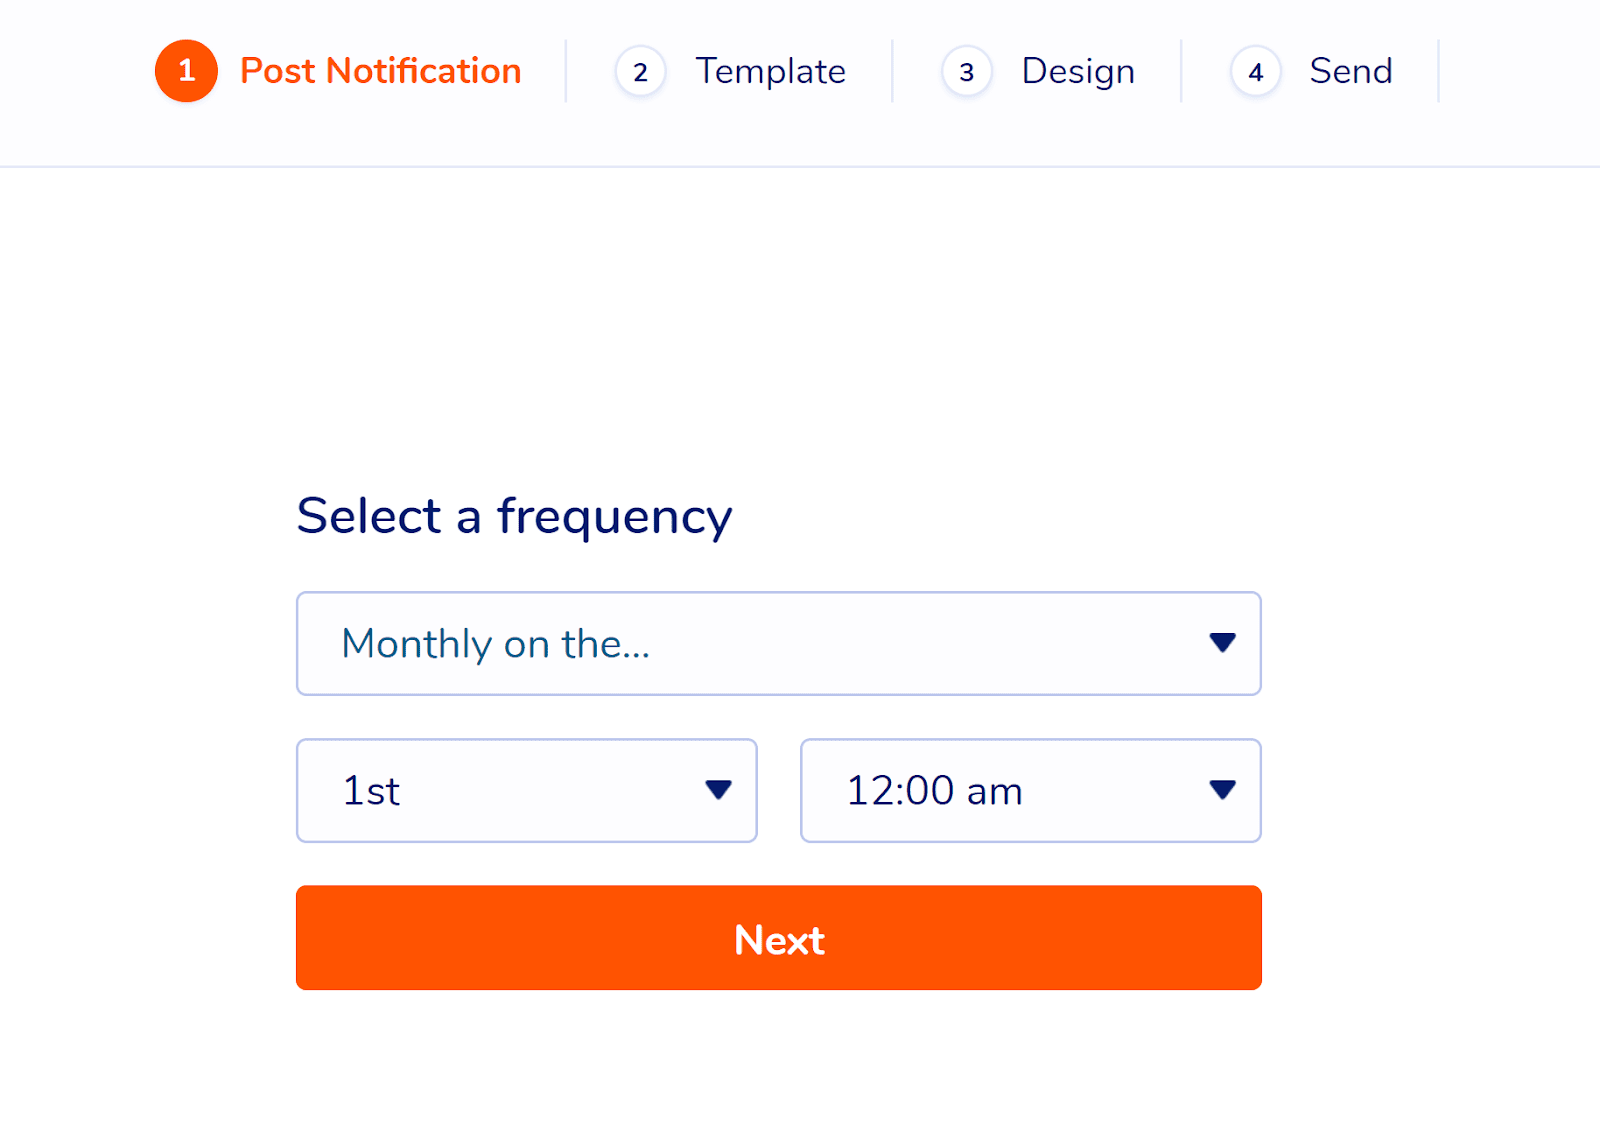The width and height of the screenshot is (1600, 1147).
Task: Select the 'Monthly on the...' frequency field
Action: coord(496,644)
